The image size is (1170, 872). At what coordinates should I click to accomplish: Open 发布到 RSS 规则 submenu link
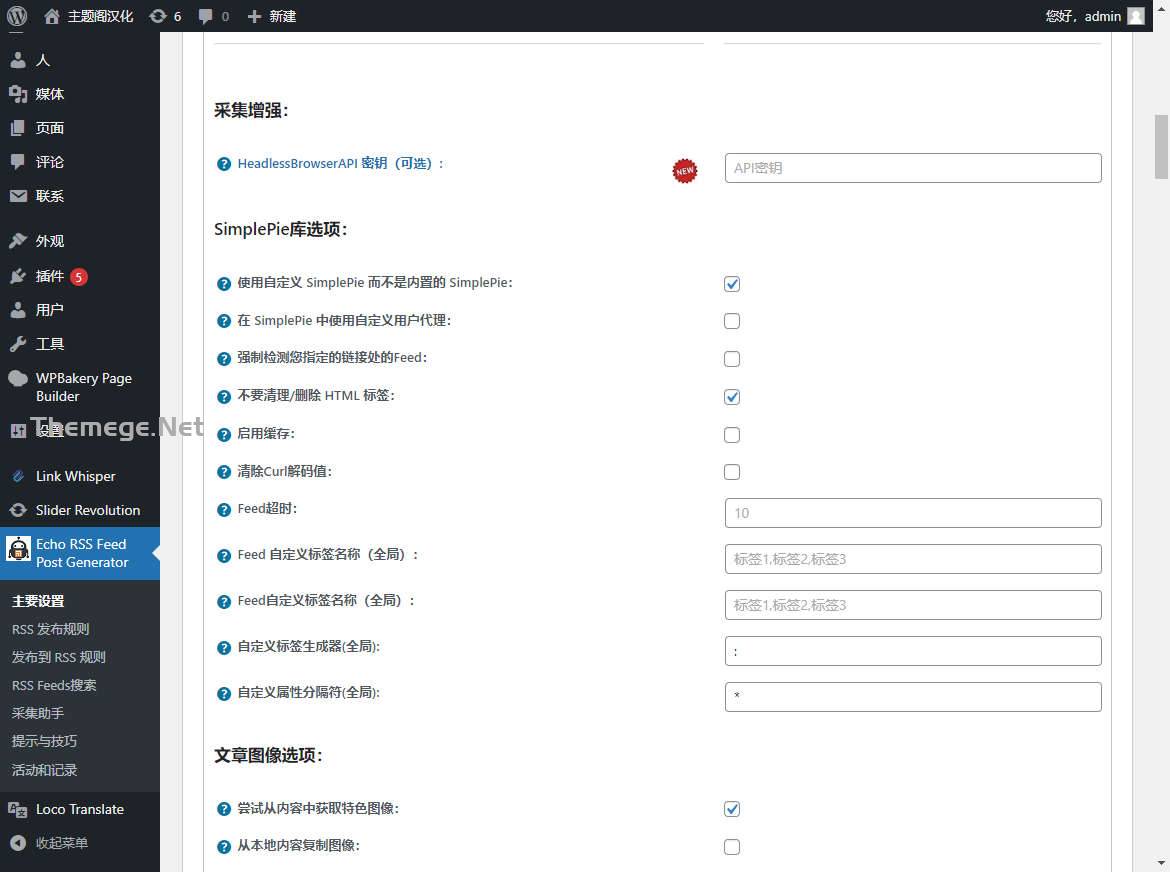point(58,657)
